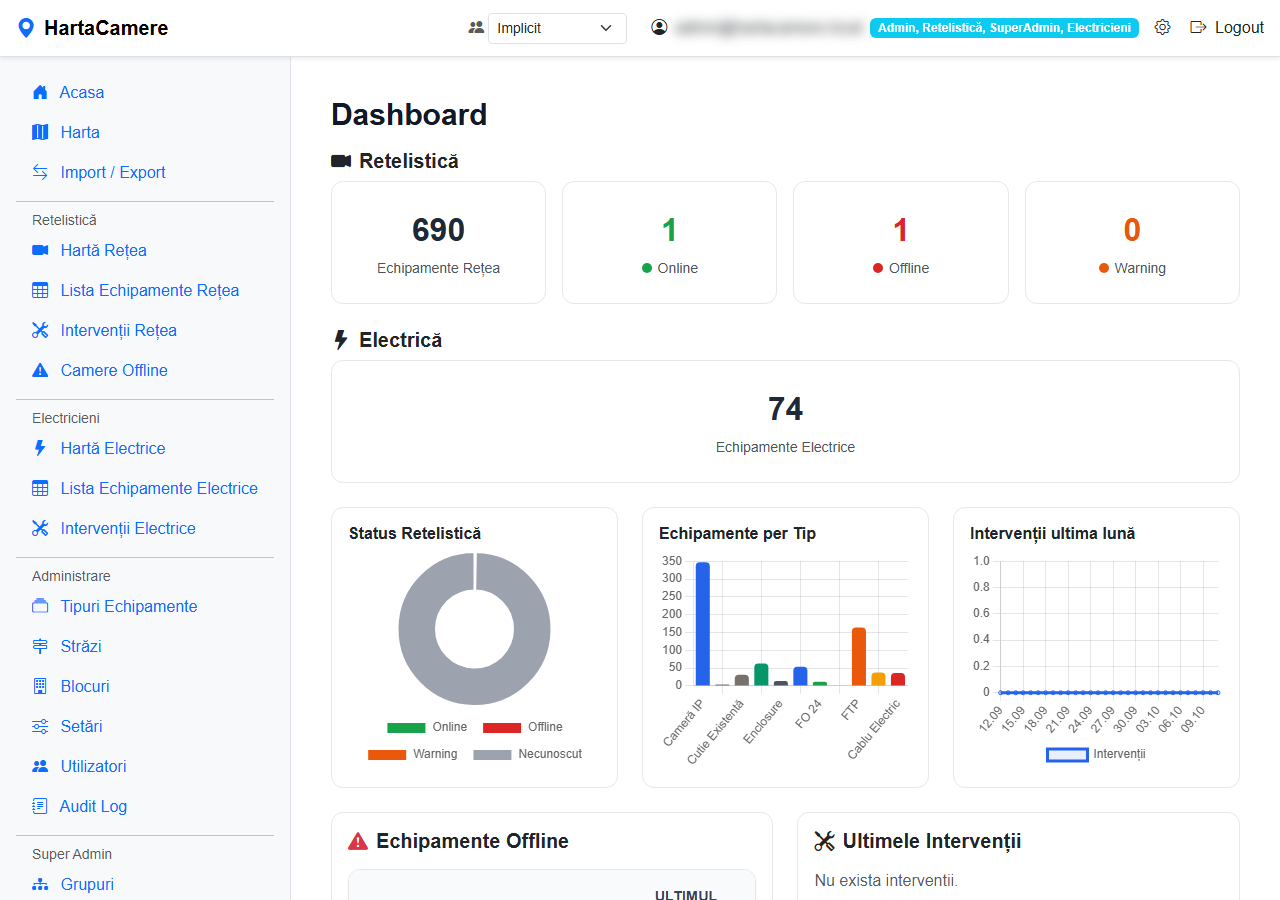Click the Străzi signpost icon
The height and width of the screenshot is (900, 1280).
(40, 646)
